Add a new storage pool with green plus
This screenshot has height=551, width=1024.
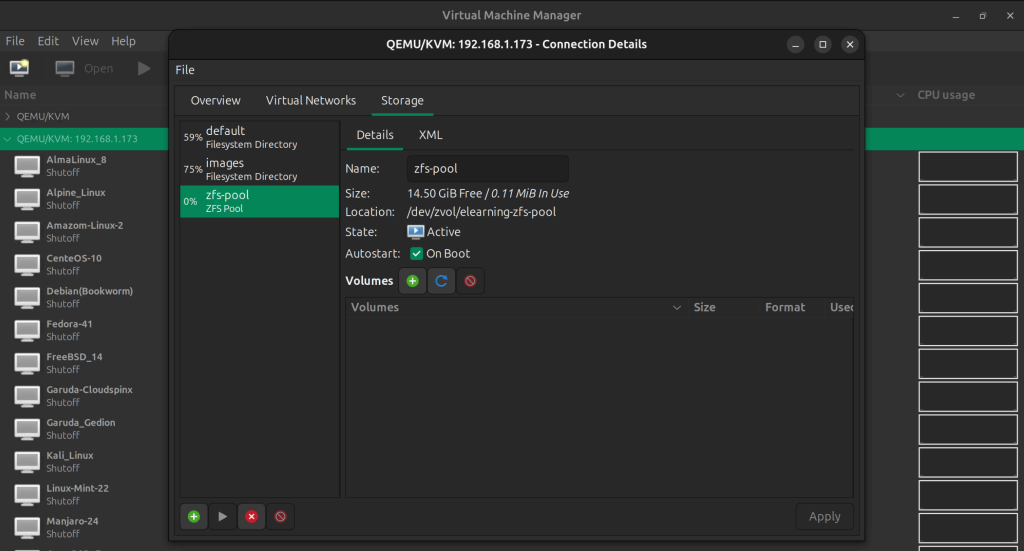[194, 516]
